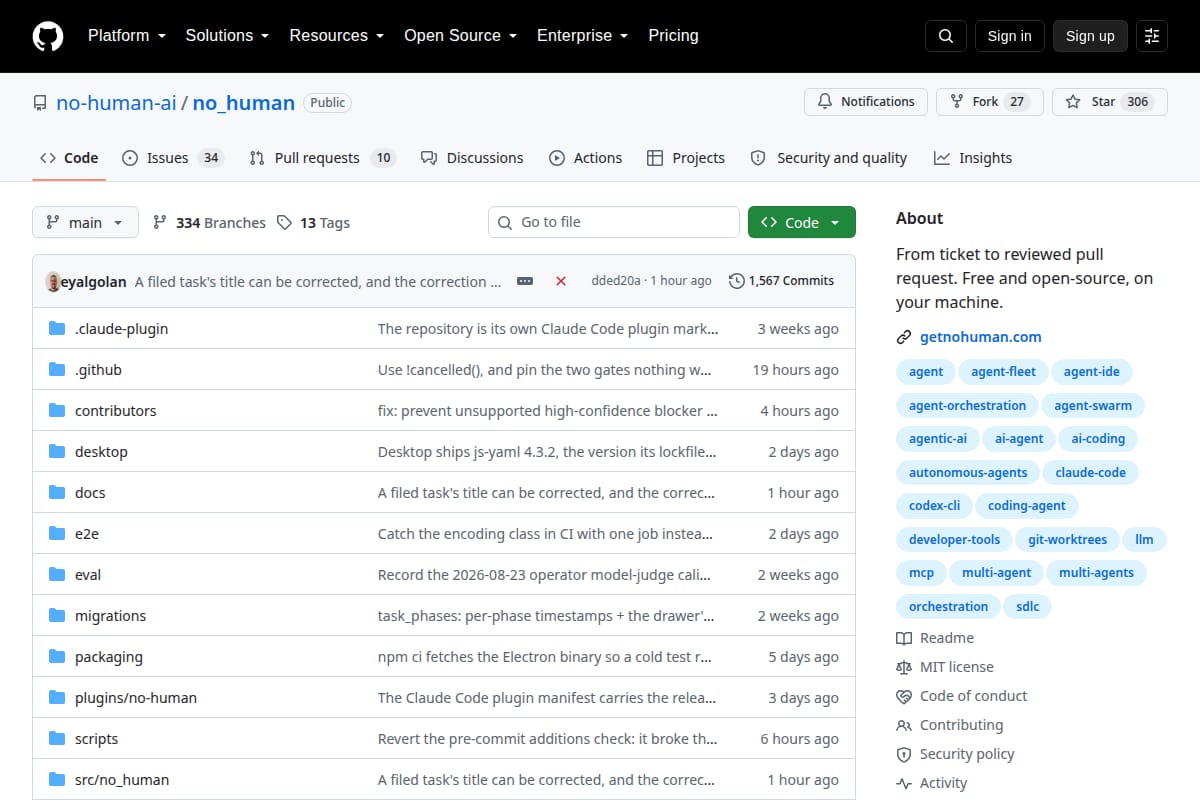1200x800 pixels.
Task: Click the sdlc topic tag
Action: (1028, 606)
